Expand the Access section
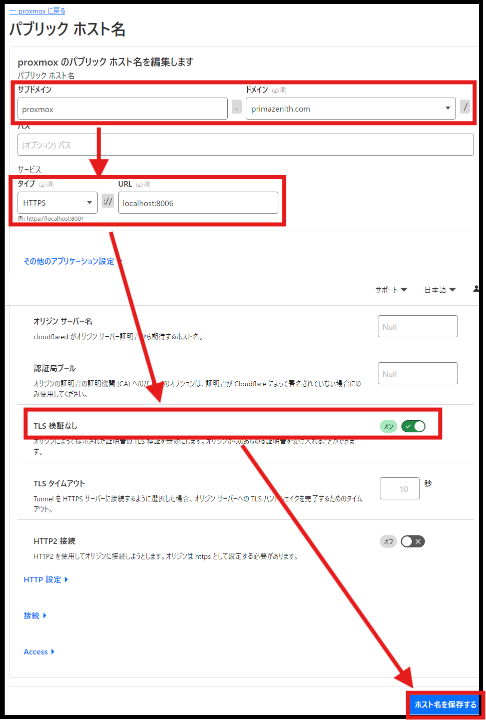Screen dimensions: 486x720 [x=39, y=652]
